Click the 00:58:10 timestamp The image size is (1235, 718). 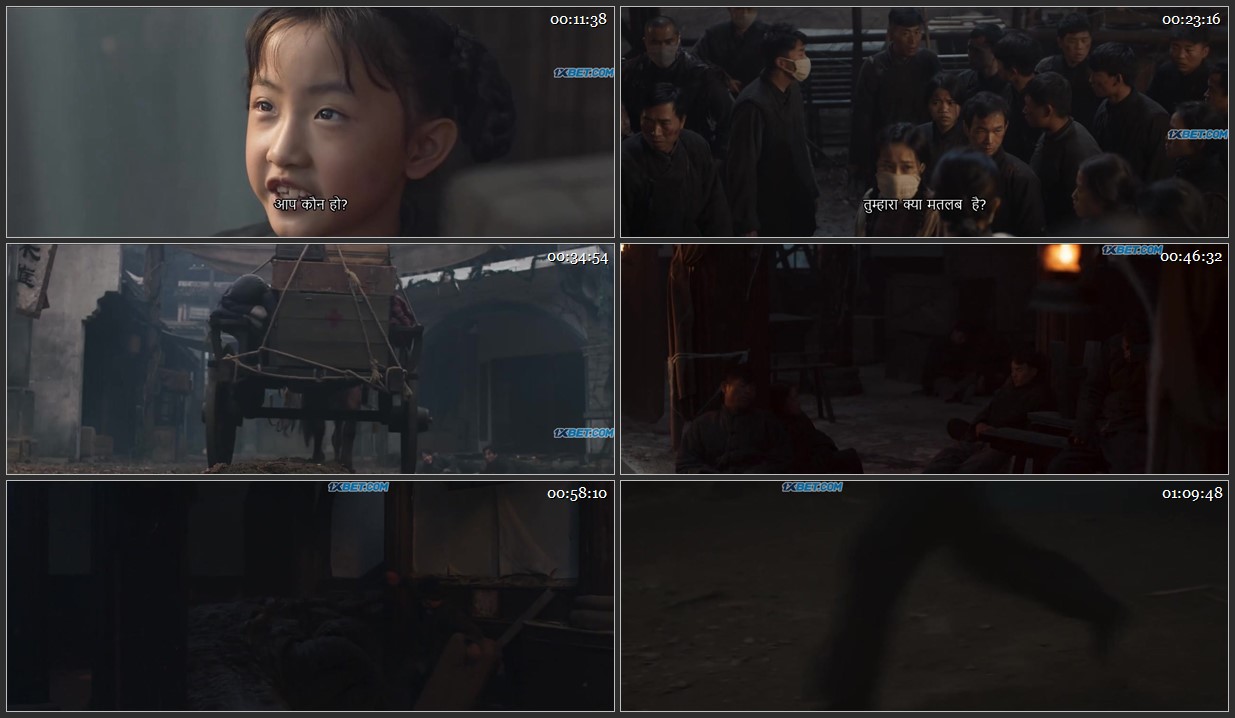pos(578,494)
